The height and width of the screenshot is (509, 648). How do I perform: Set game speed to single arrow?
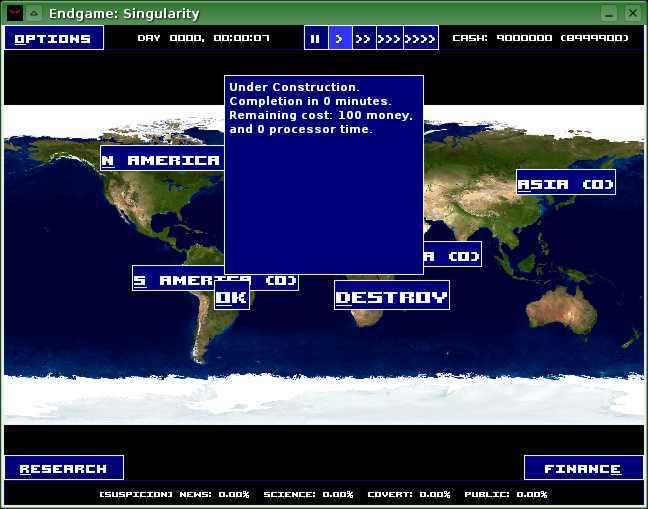341,38
